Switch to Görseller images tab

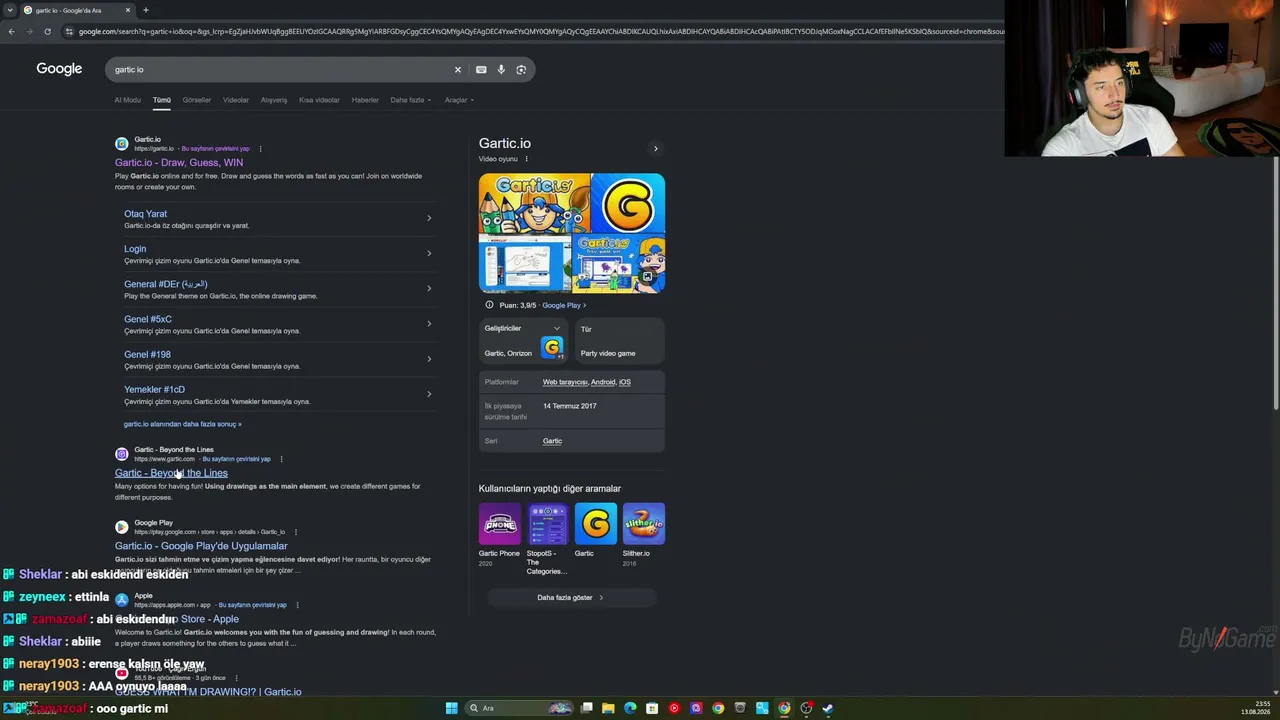[x=196, y=100]
